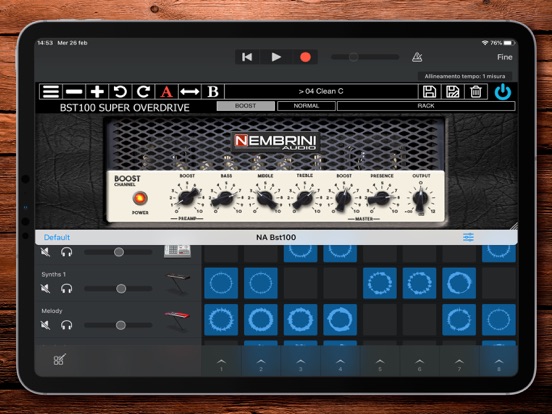The image size is (552, 414).
Task: Open the grid edit cells icon
Action: [x=59, y=360]
